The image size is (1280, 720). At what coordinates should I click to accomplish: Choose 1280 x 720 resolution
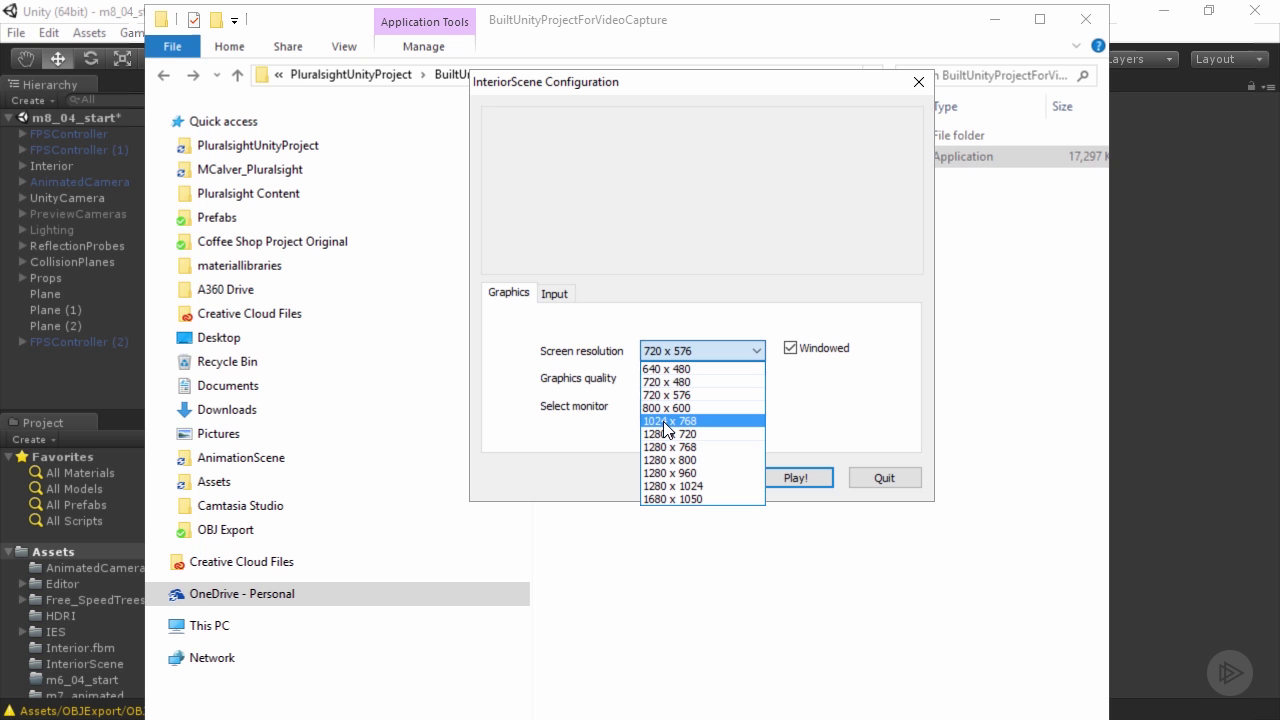click(x=702, y=434)
